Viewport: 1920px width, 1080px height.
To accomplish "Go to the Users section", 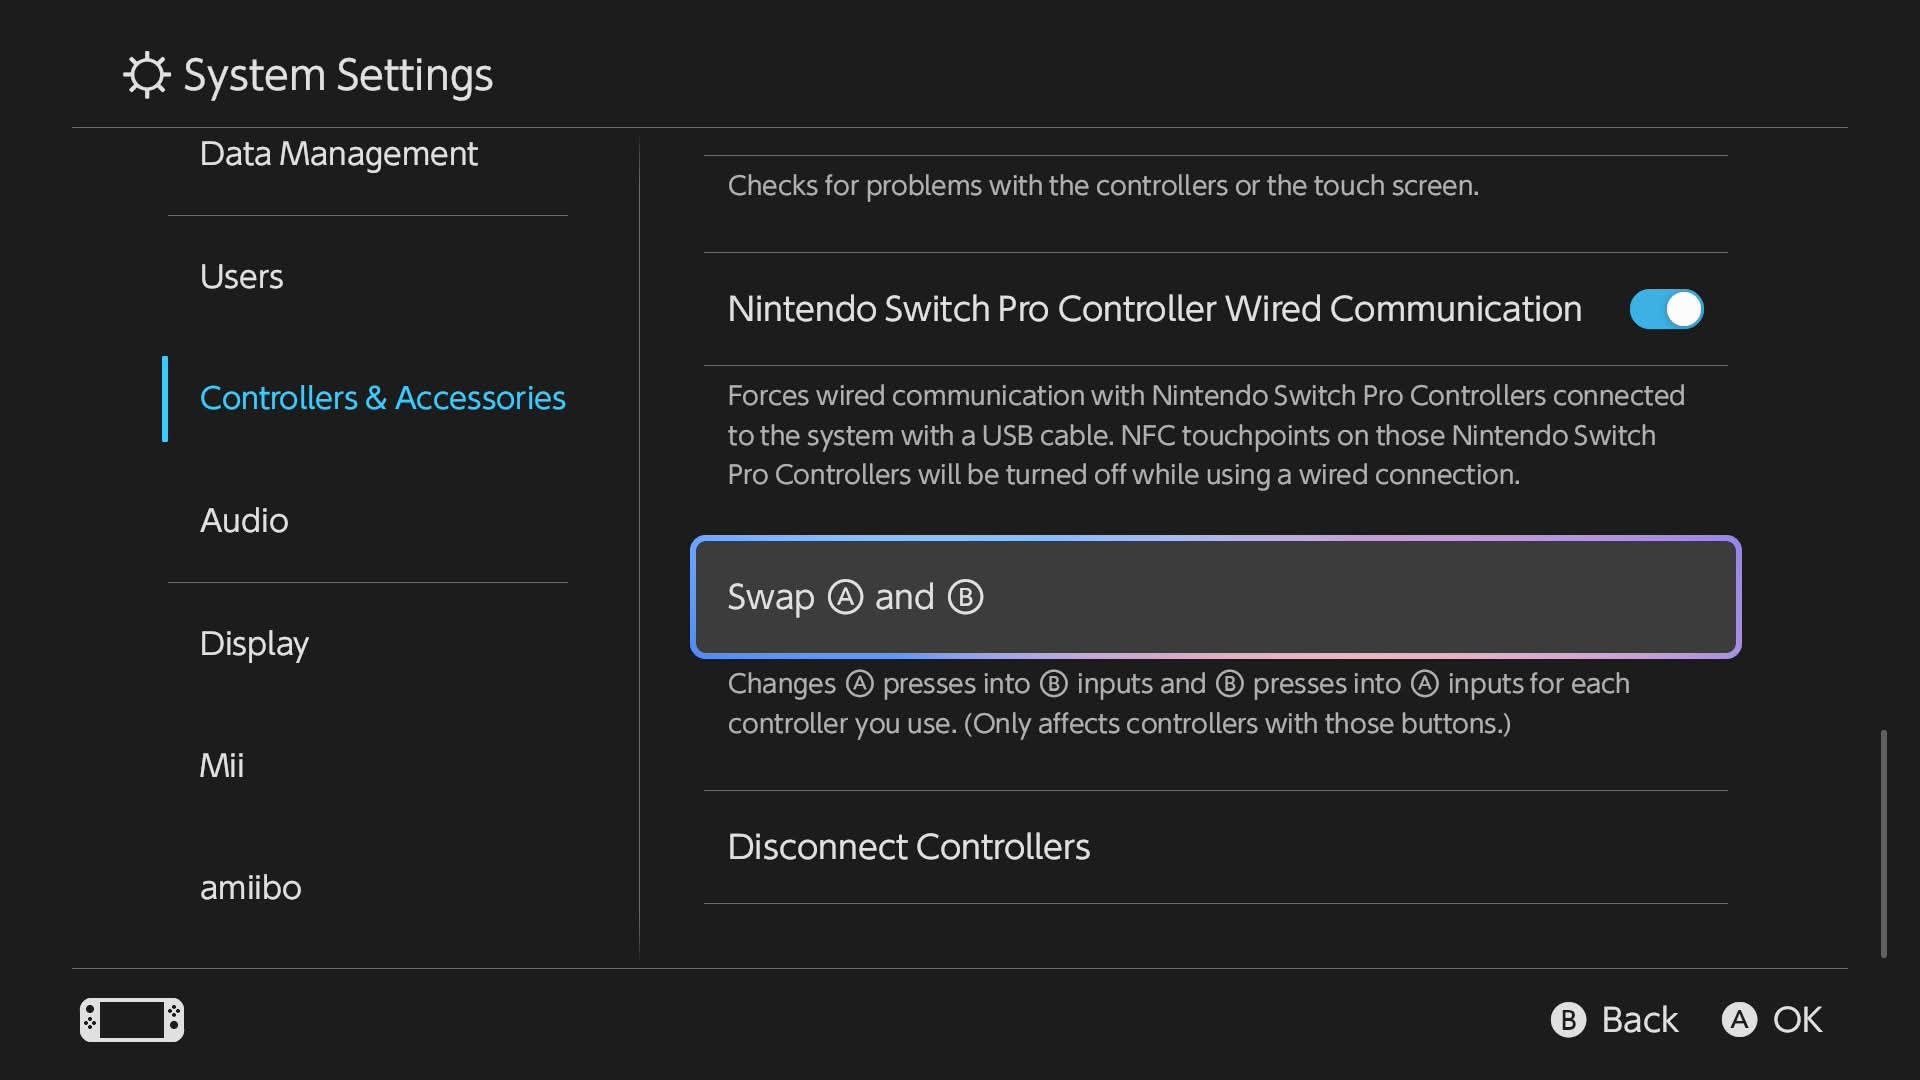I will click(x=241, y=277).
